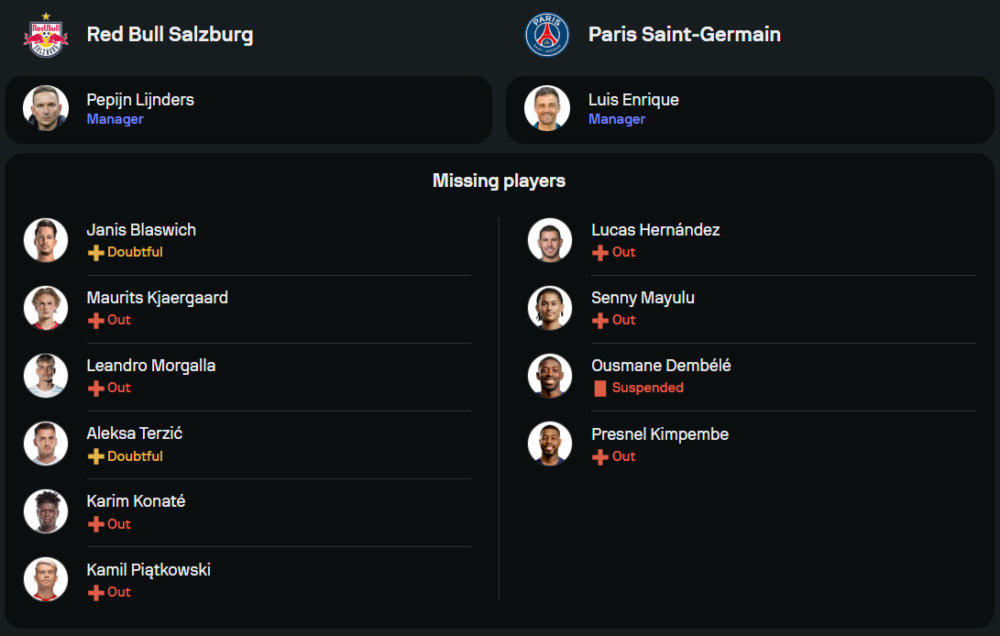Select Senny Mayulu's player avatar

pos(550,308)
